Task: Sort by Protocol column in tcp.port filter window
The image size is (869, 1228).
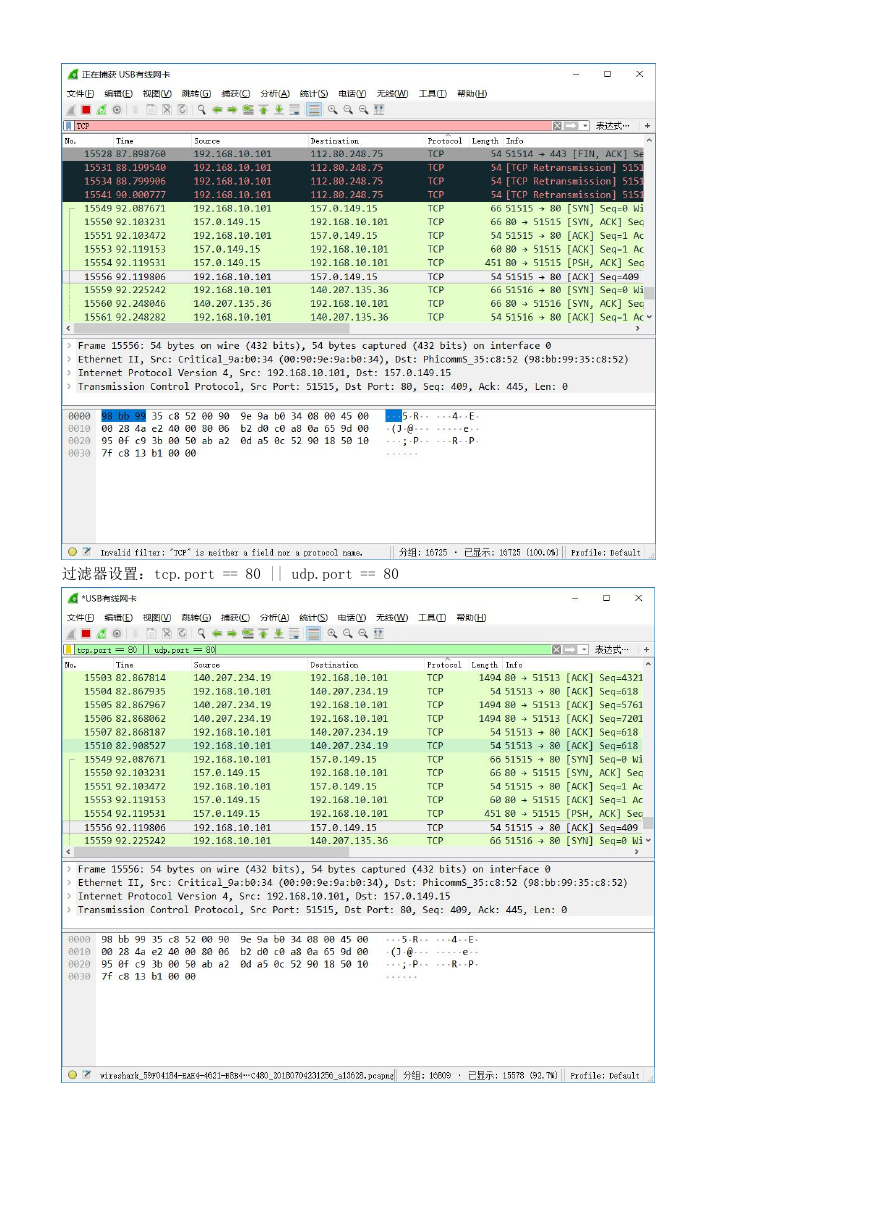Action: tap(445, 664)
